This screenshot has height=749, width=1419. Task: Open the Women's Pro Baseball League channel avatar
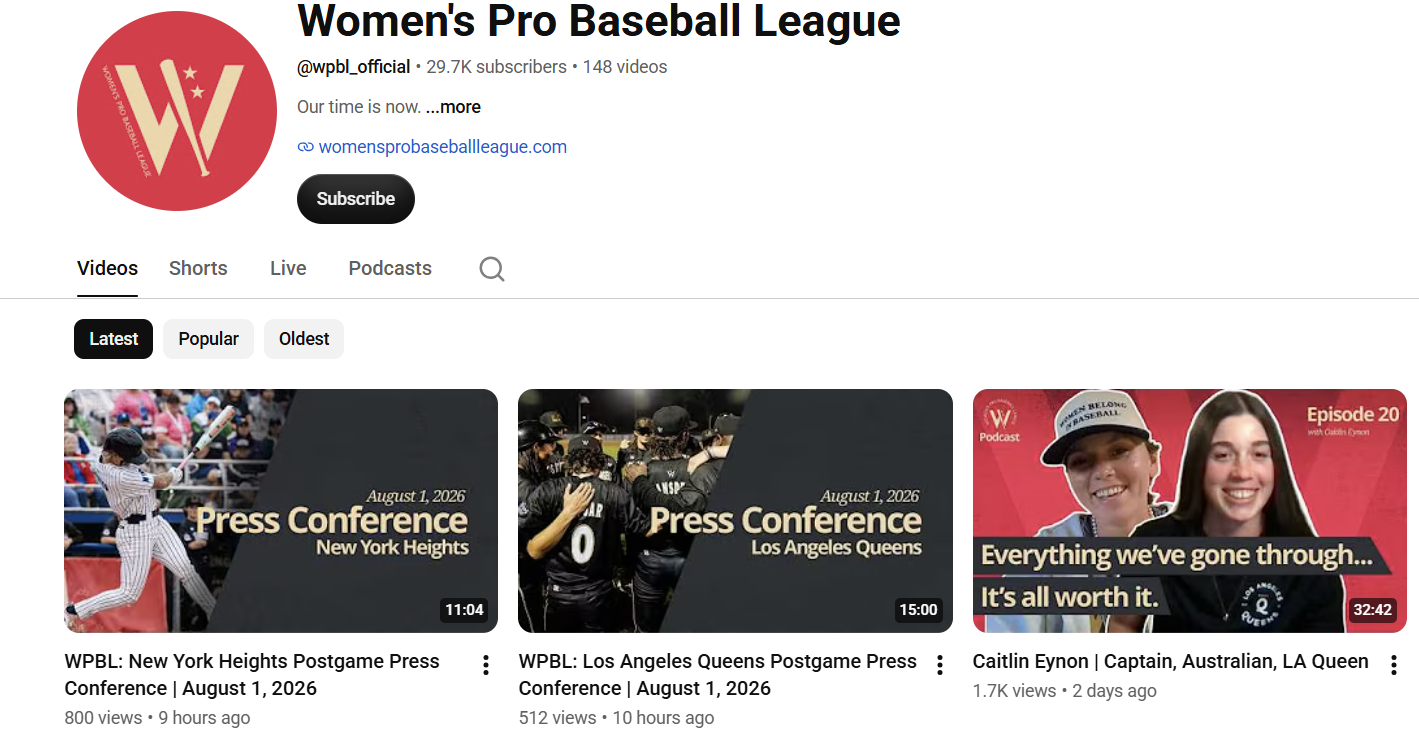[x=177, y=111]
